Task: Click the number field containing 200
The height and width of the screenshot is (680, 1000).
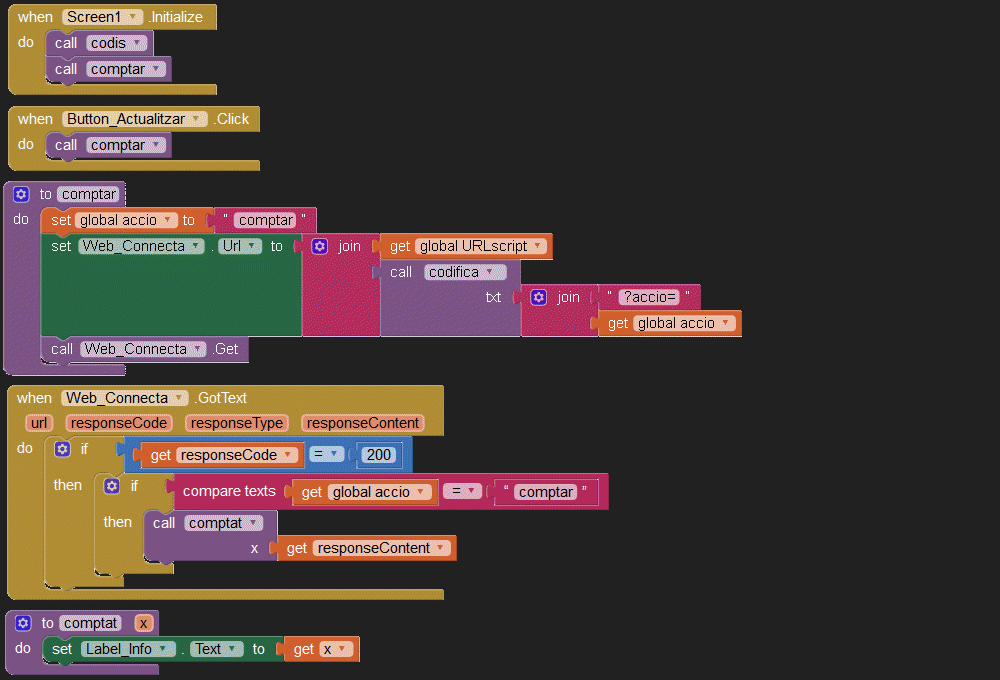Action: pyautogui.click(x=379, y=455)
